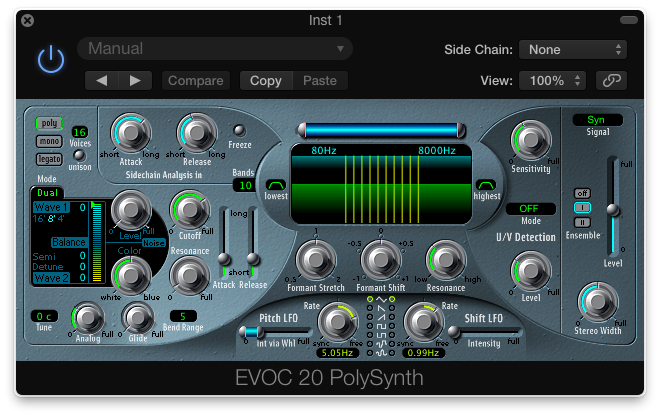Click the Noise label button
The width and height of the screenshot is (660, 417).
pyautogui.click(x=154, y=243)
